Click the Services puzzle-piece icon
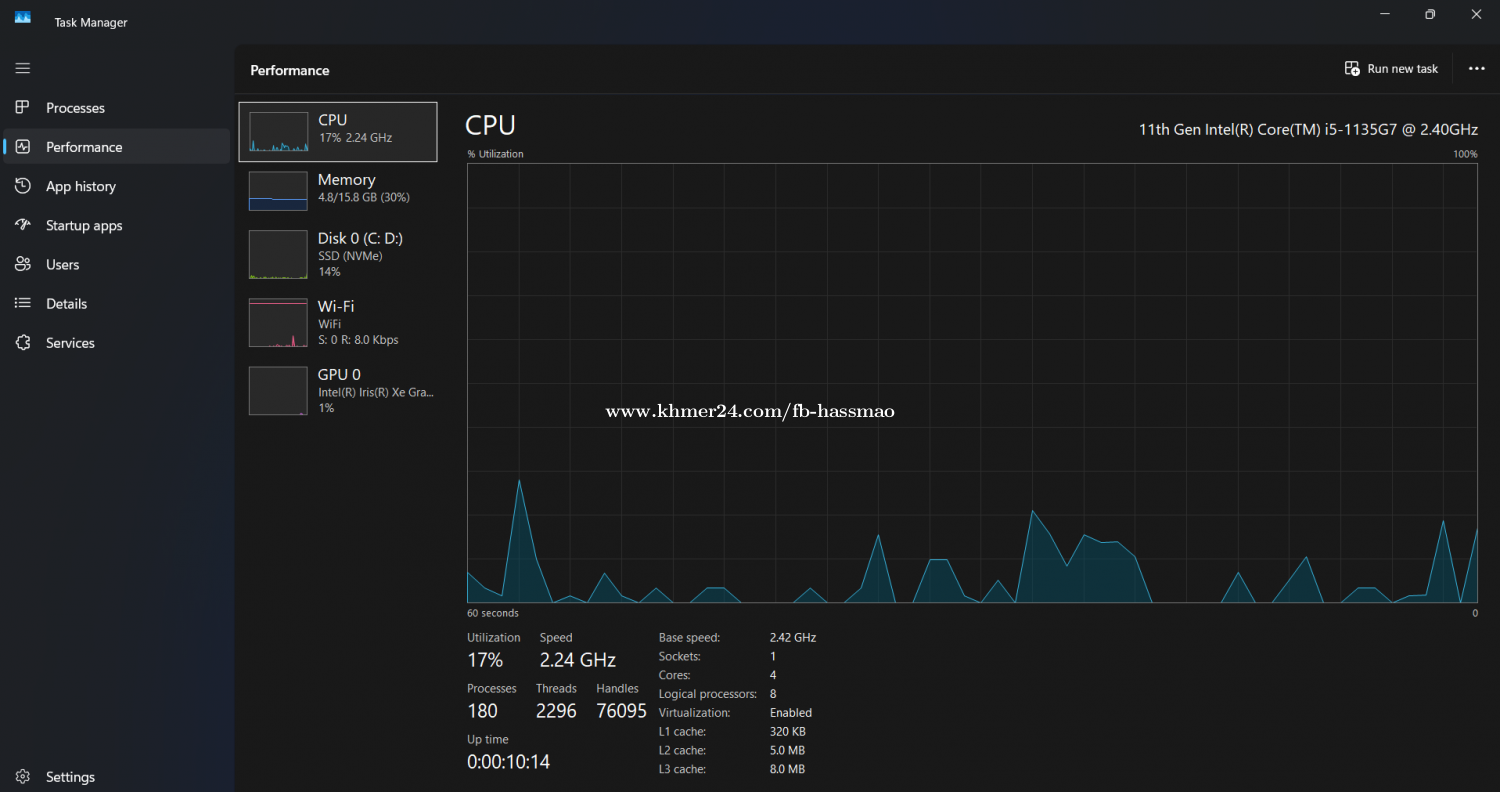The width and height of the screenshot is (1500, 792). click(x=23, y=343)
